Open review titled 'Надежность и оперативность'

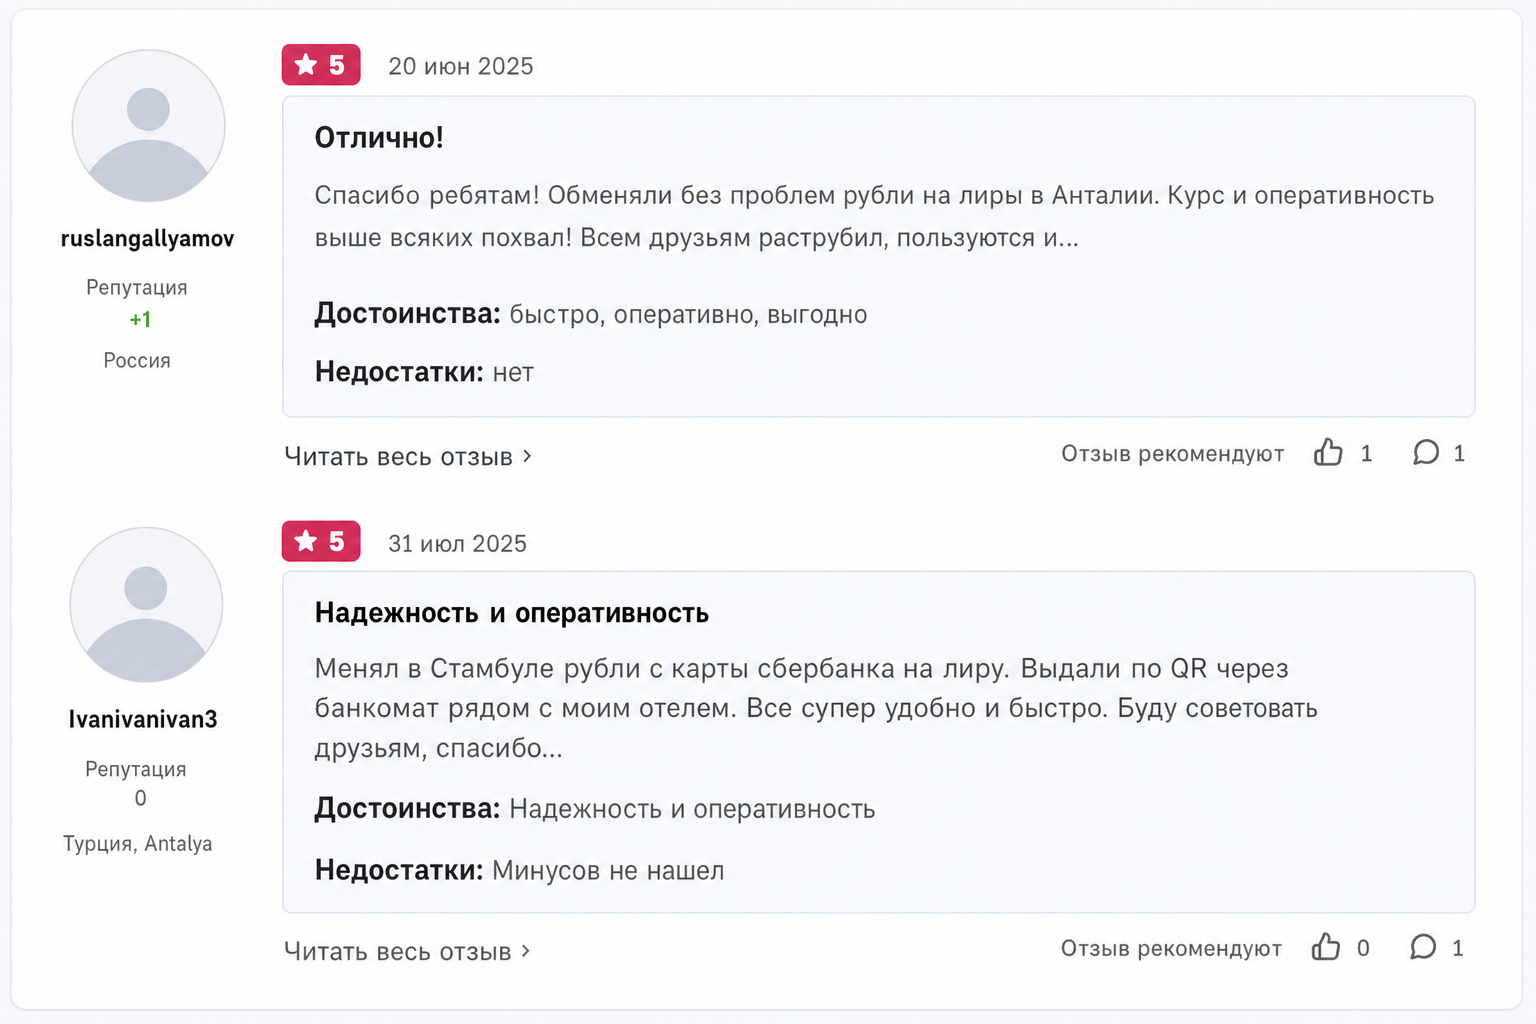coord(512,613)
